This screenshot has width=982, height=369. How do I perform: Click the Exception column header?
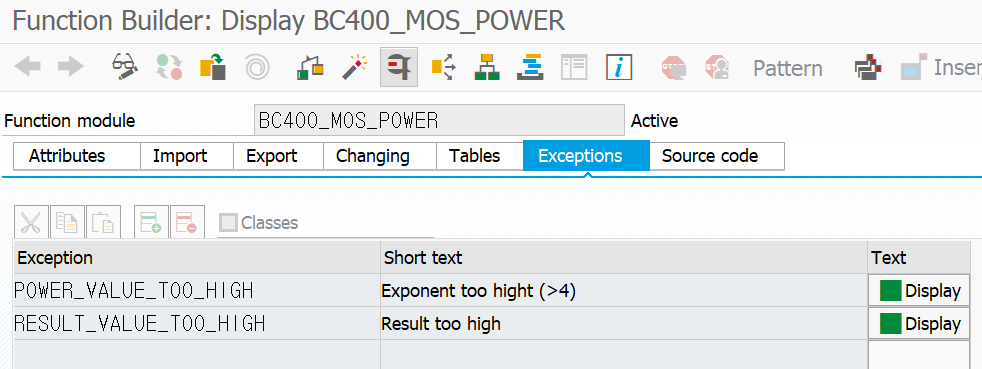click(x=197, y=257)
